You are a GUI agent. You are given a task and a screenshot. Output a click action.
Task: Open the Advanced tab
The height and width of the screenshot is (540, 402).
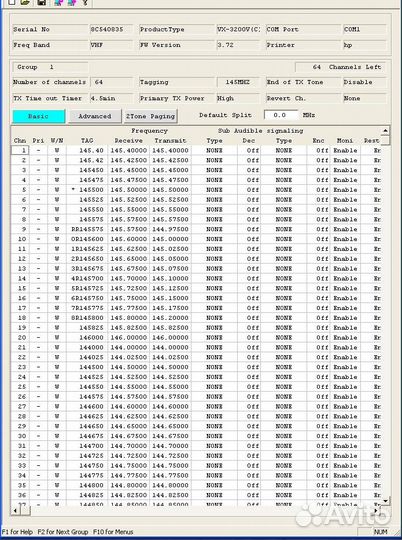[x=95, y=116]
